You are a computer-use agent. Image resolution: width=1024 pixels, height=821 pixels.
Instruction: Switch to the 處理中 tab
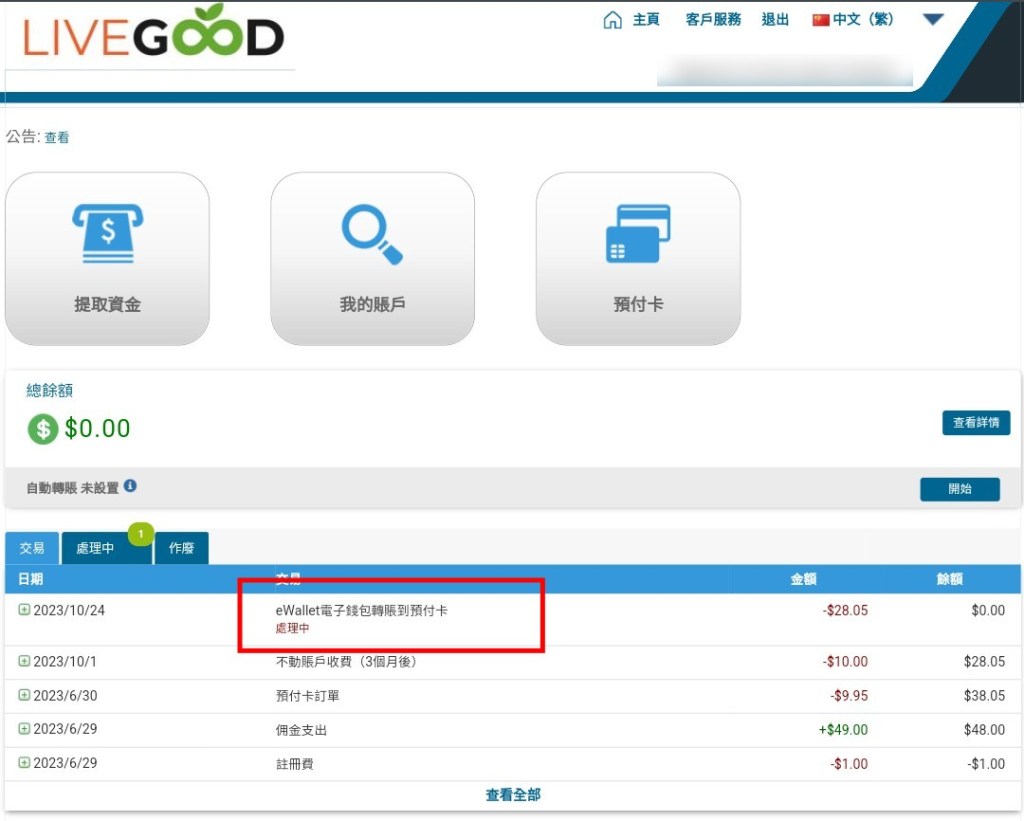click(96, 548)
